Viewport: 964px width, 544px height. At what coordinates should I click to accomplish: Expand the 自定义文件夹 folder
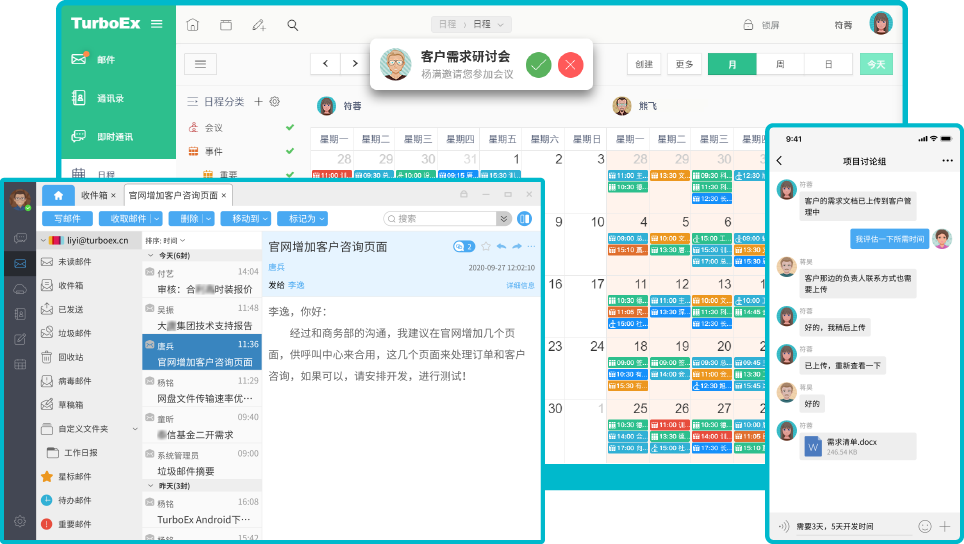click(134, 429)
